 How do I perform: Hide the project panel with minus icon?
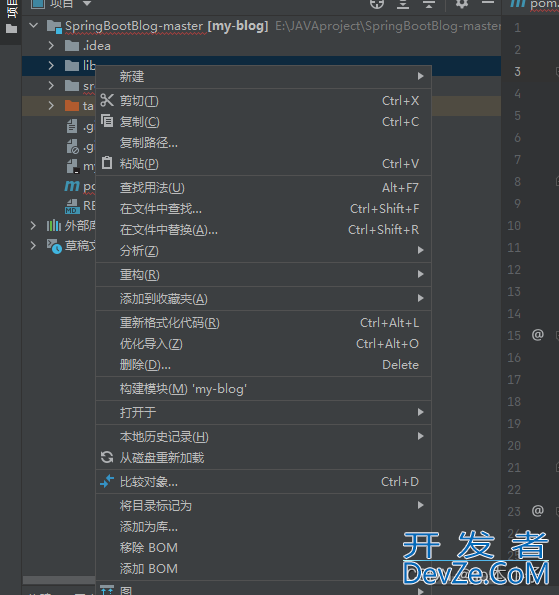point(488,3)
